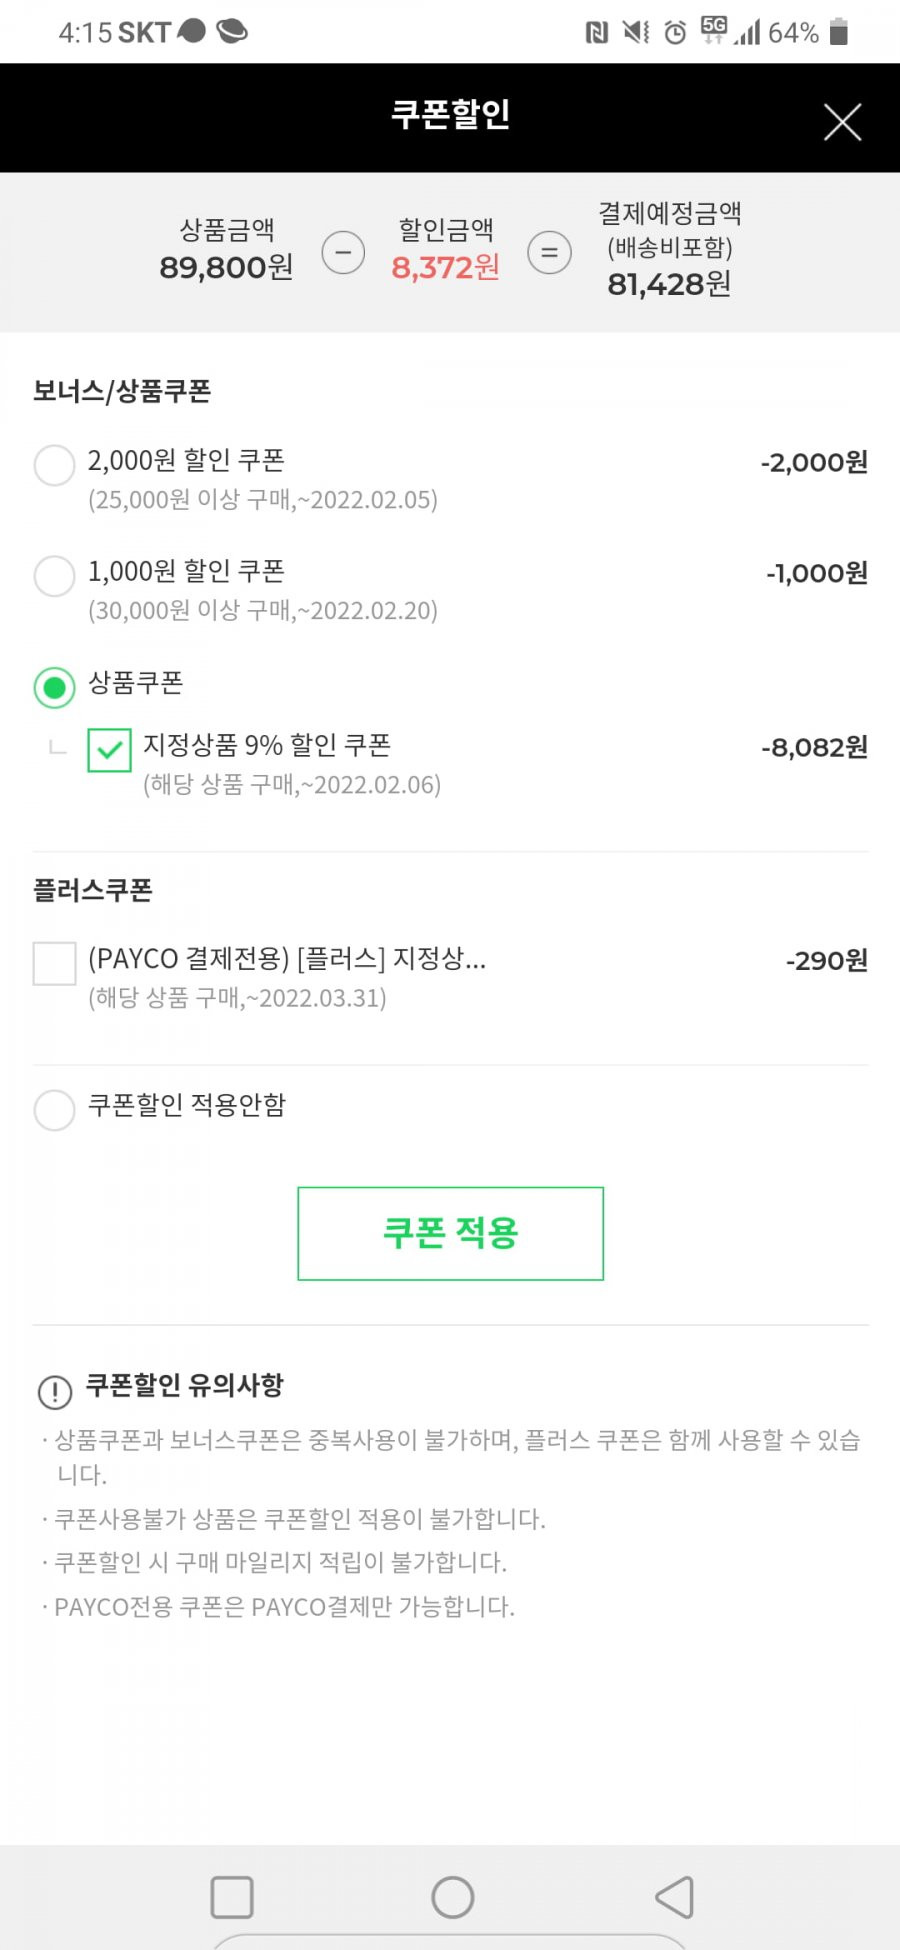The width and height of the screenshot is (900, 1950).
Task: Choose 쿠폰할인 적용안함 radio option
Action: pyautogui.click(x=54, y=1110)
